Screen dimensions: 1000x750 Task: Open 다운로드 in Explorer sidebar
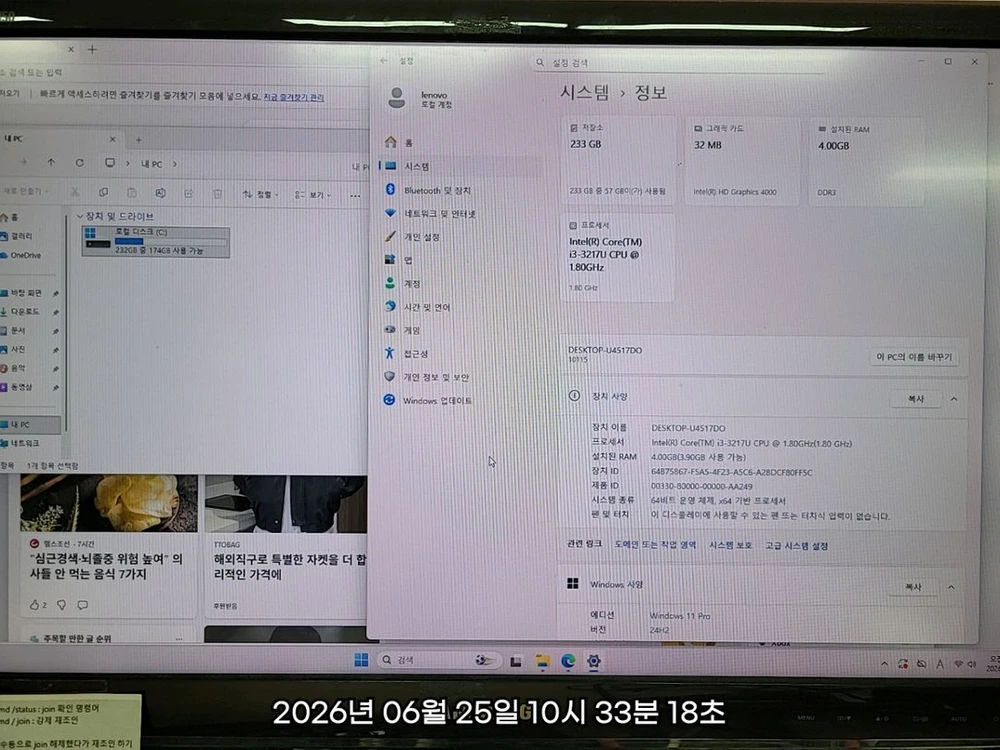pyautogui.click(x=21, y=311)
